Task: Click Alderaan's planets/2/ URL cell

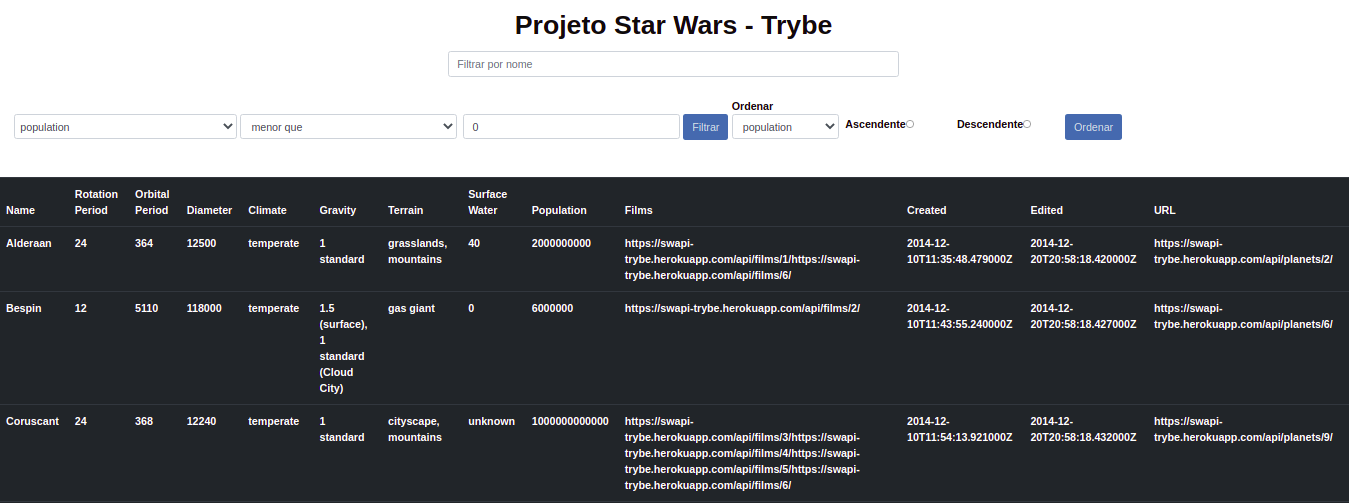Action: 1243,251
